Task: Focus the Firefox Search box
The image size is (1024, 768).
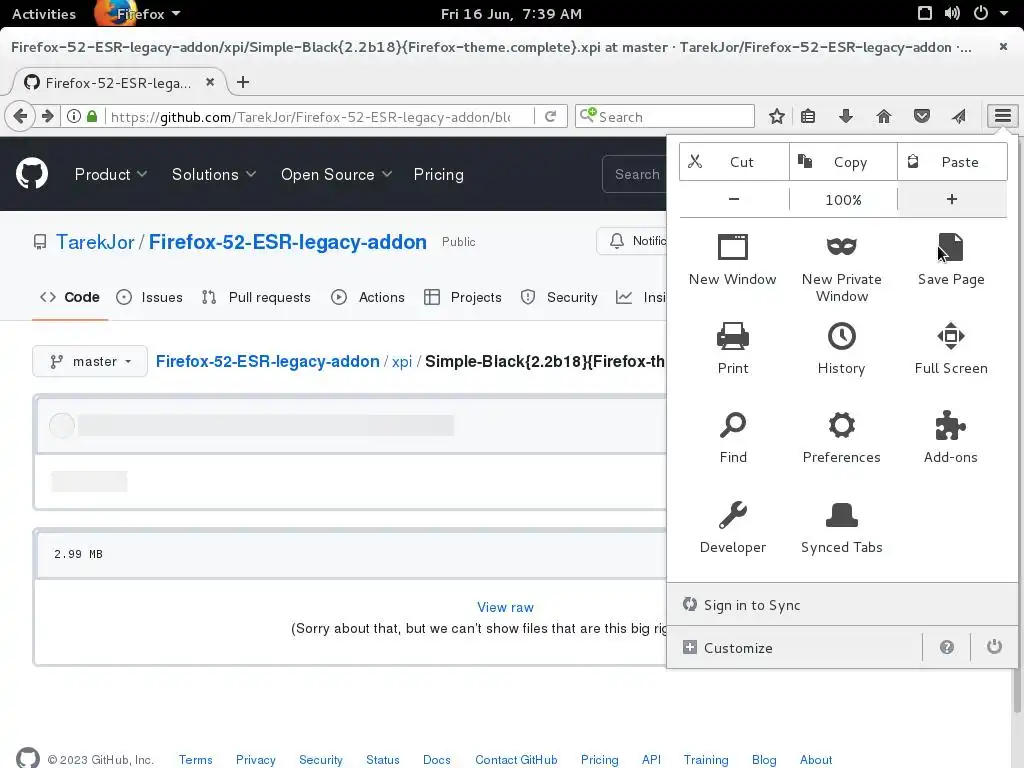Action: 665,116
